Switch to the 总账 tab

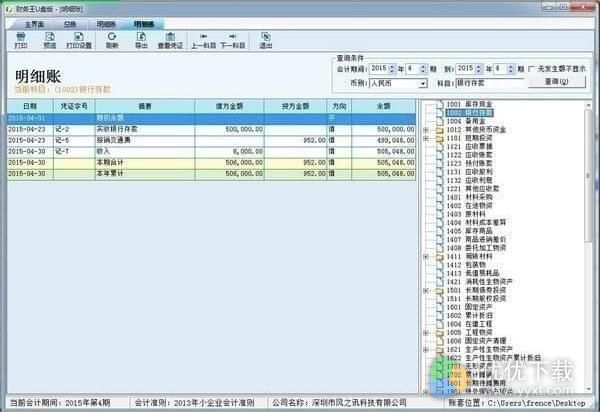pos(70,24)
